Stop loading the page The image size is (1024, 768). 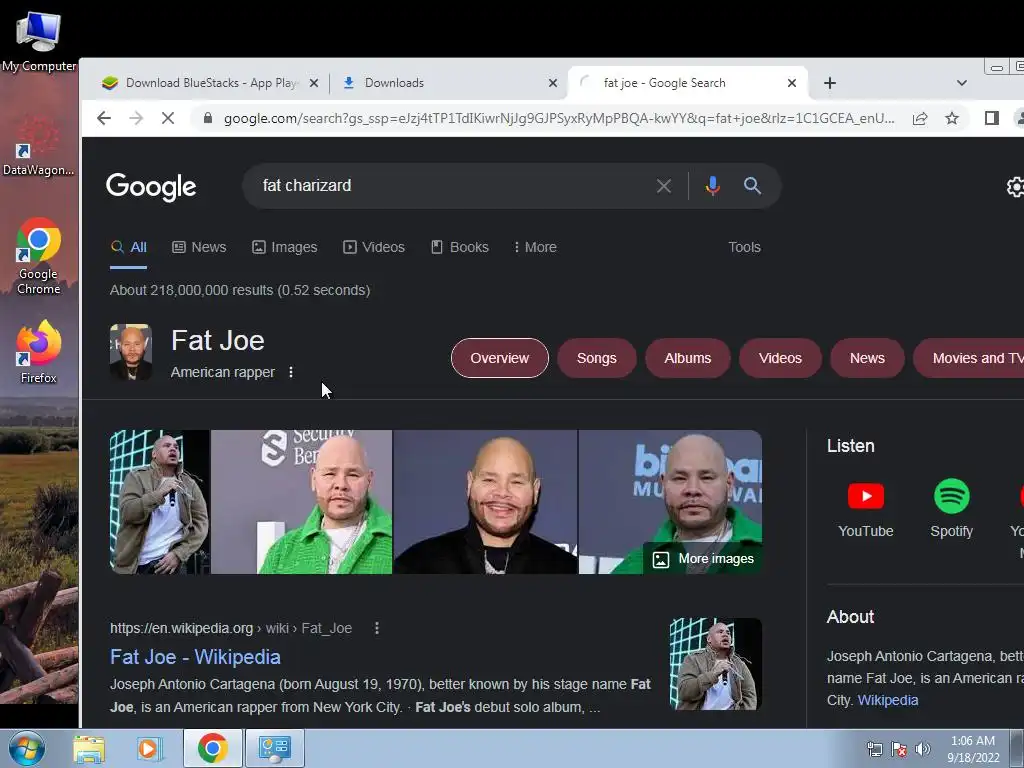pos(168,118)
